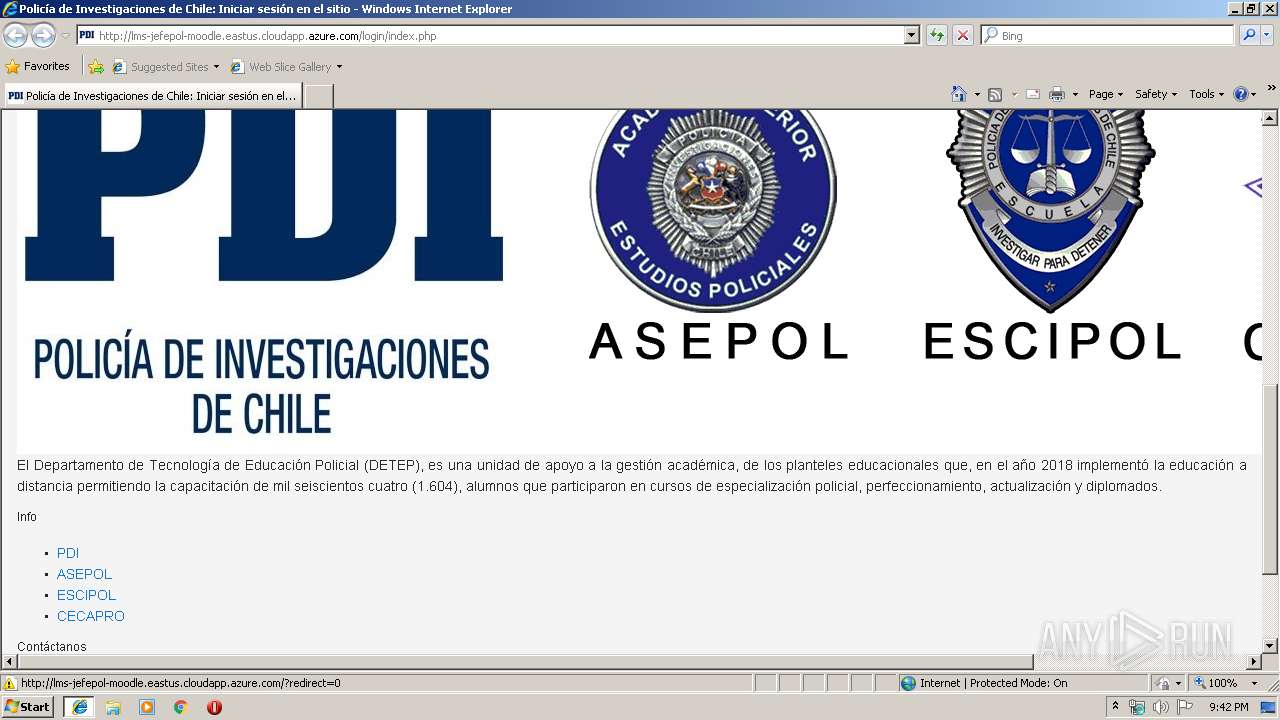Image resolution: width=1280 pixels, height=720 pixels.
Task: Click the ASEPOL police badge logo
Action: click(713, 210)
